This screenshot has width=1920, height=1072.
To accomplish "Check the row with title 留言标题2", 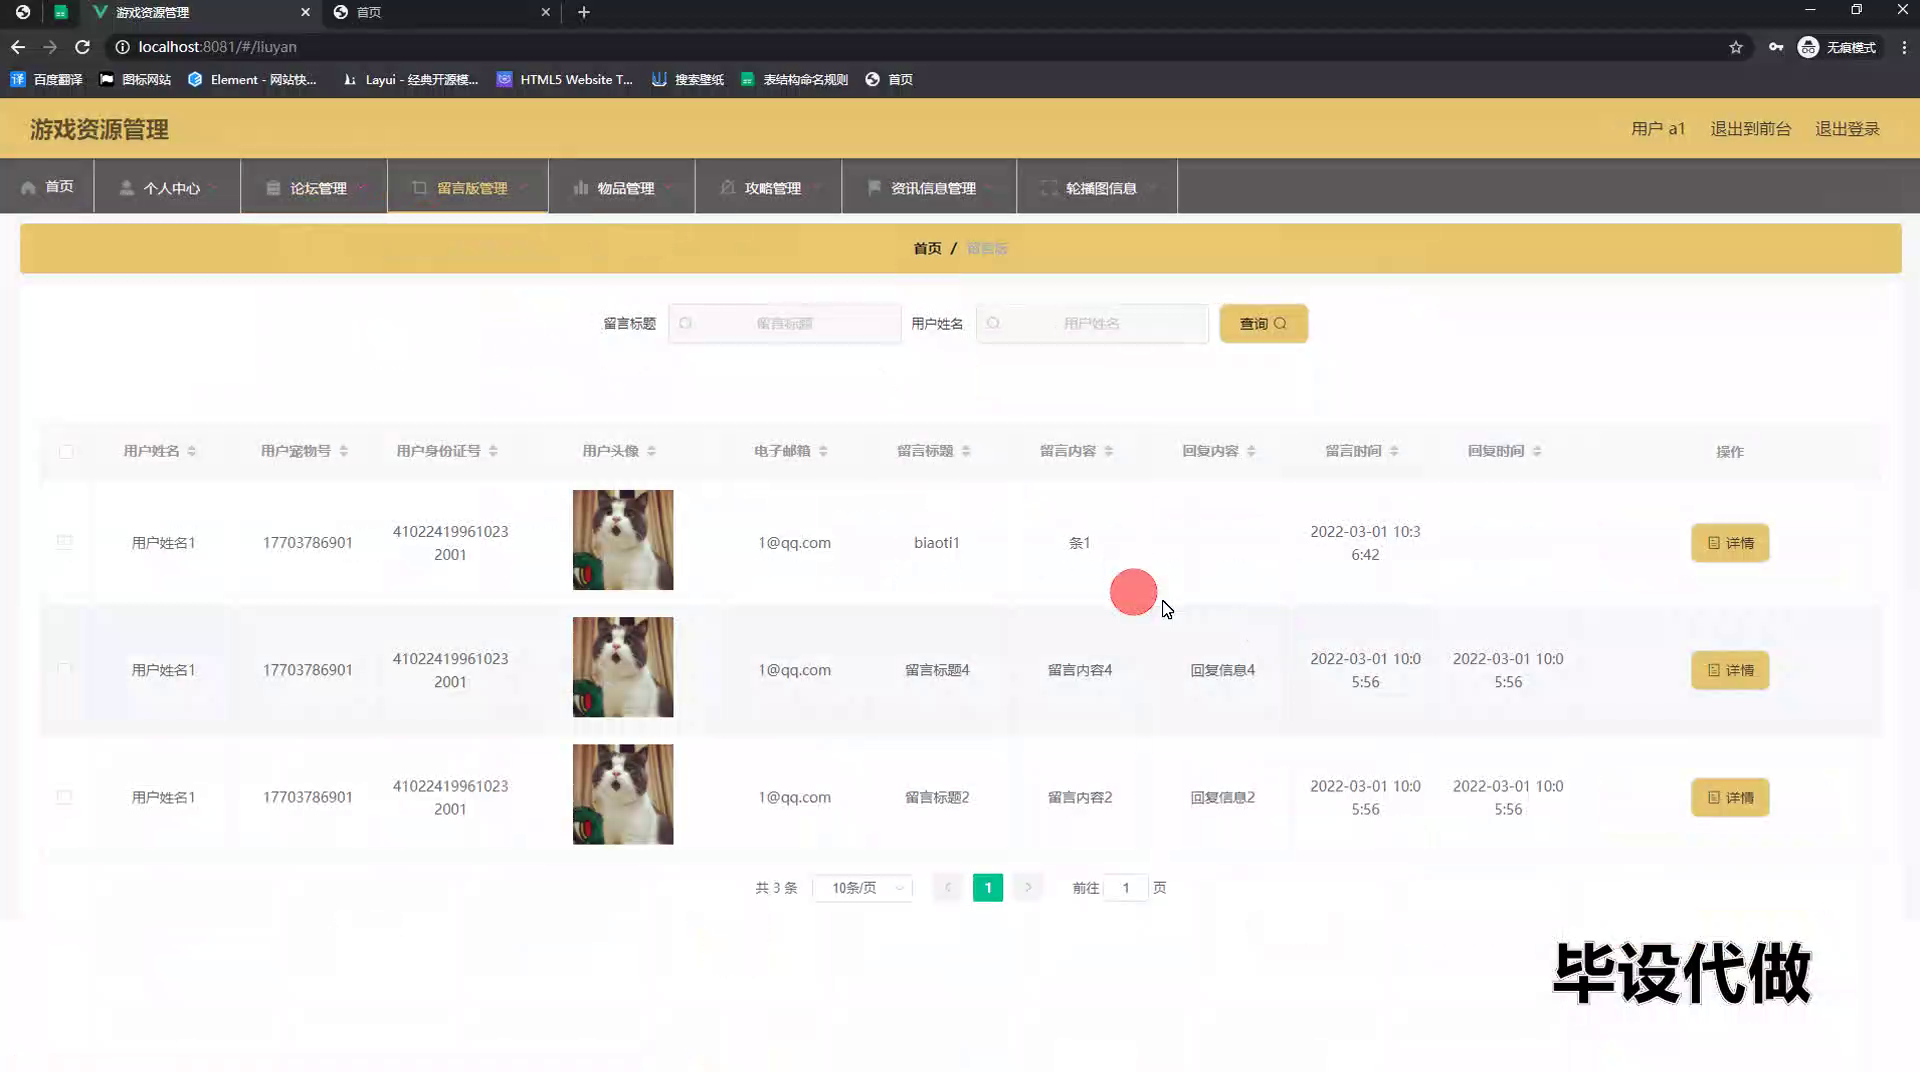I will pyautogui.click(x=65, y=797).
